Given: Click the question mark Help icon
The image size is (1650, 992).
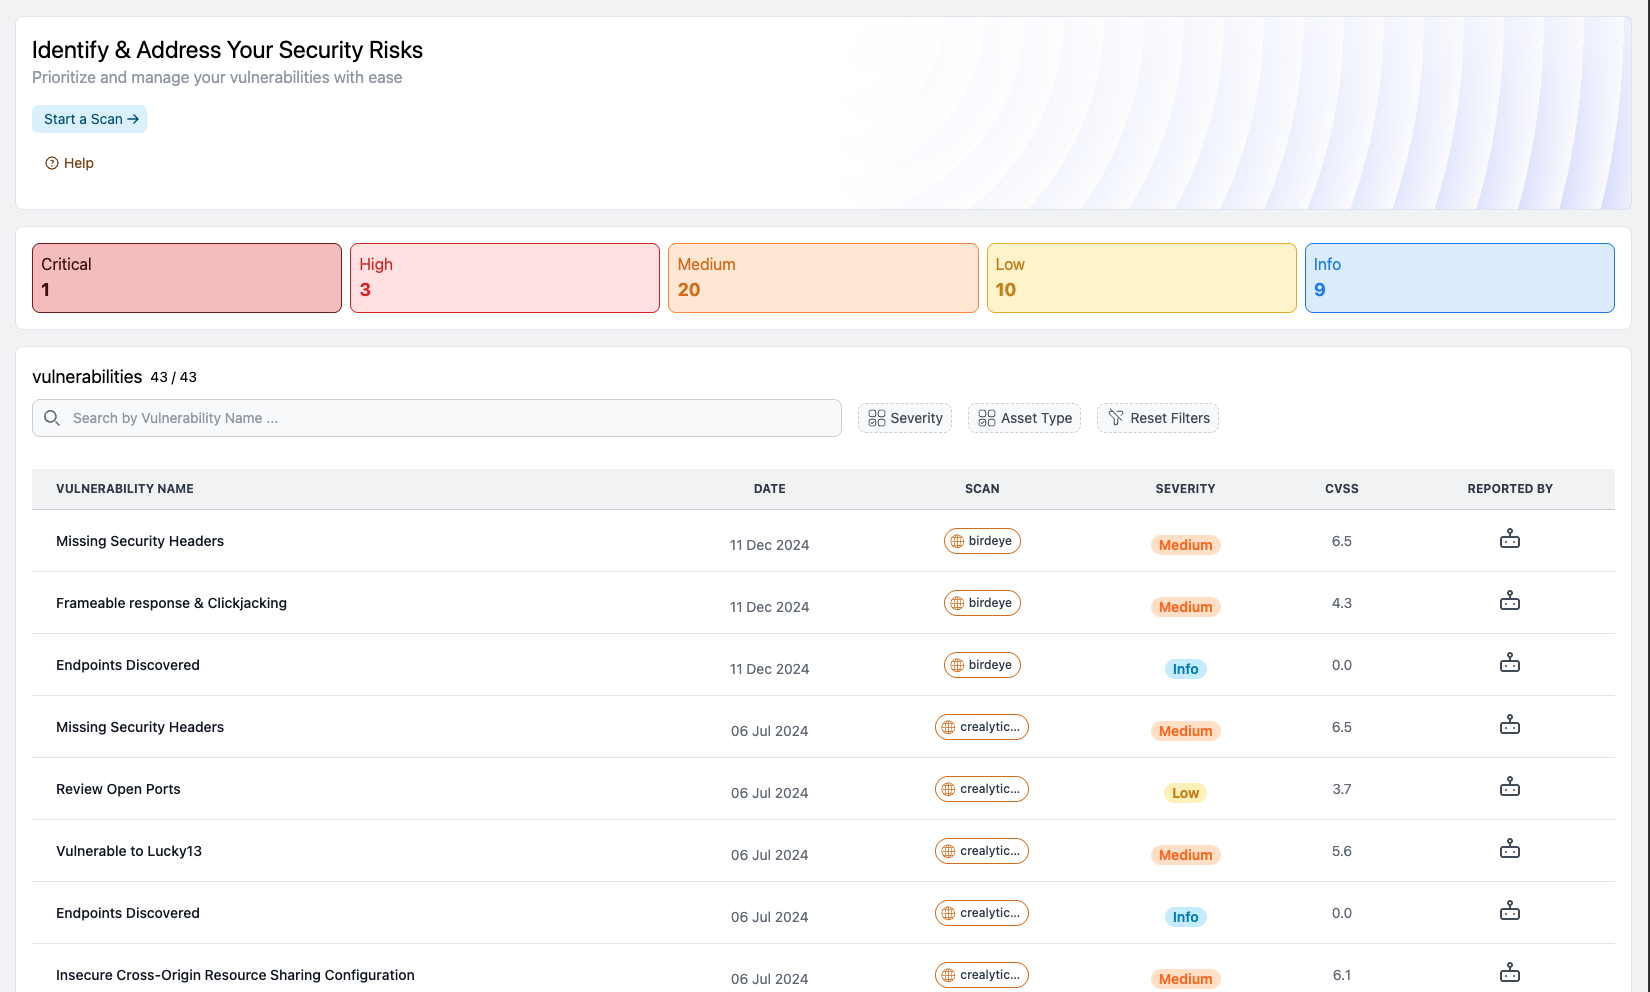Looking at the screenshot, I should [x=52, y=163].
